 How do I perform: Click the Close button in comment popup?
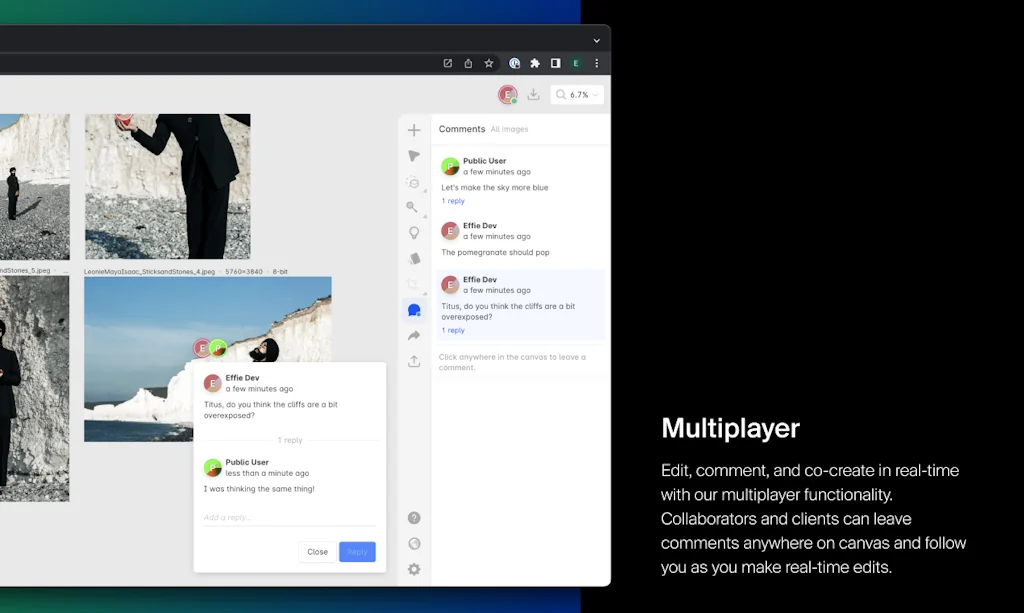317,552
